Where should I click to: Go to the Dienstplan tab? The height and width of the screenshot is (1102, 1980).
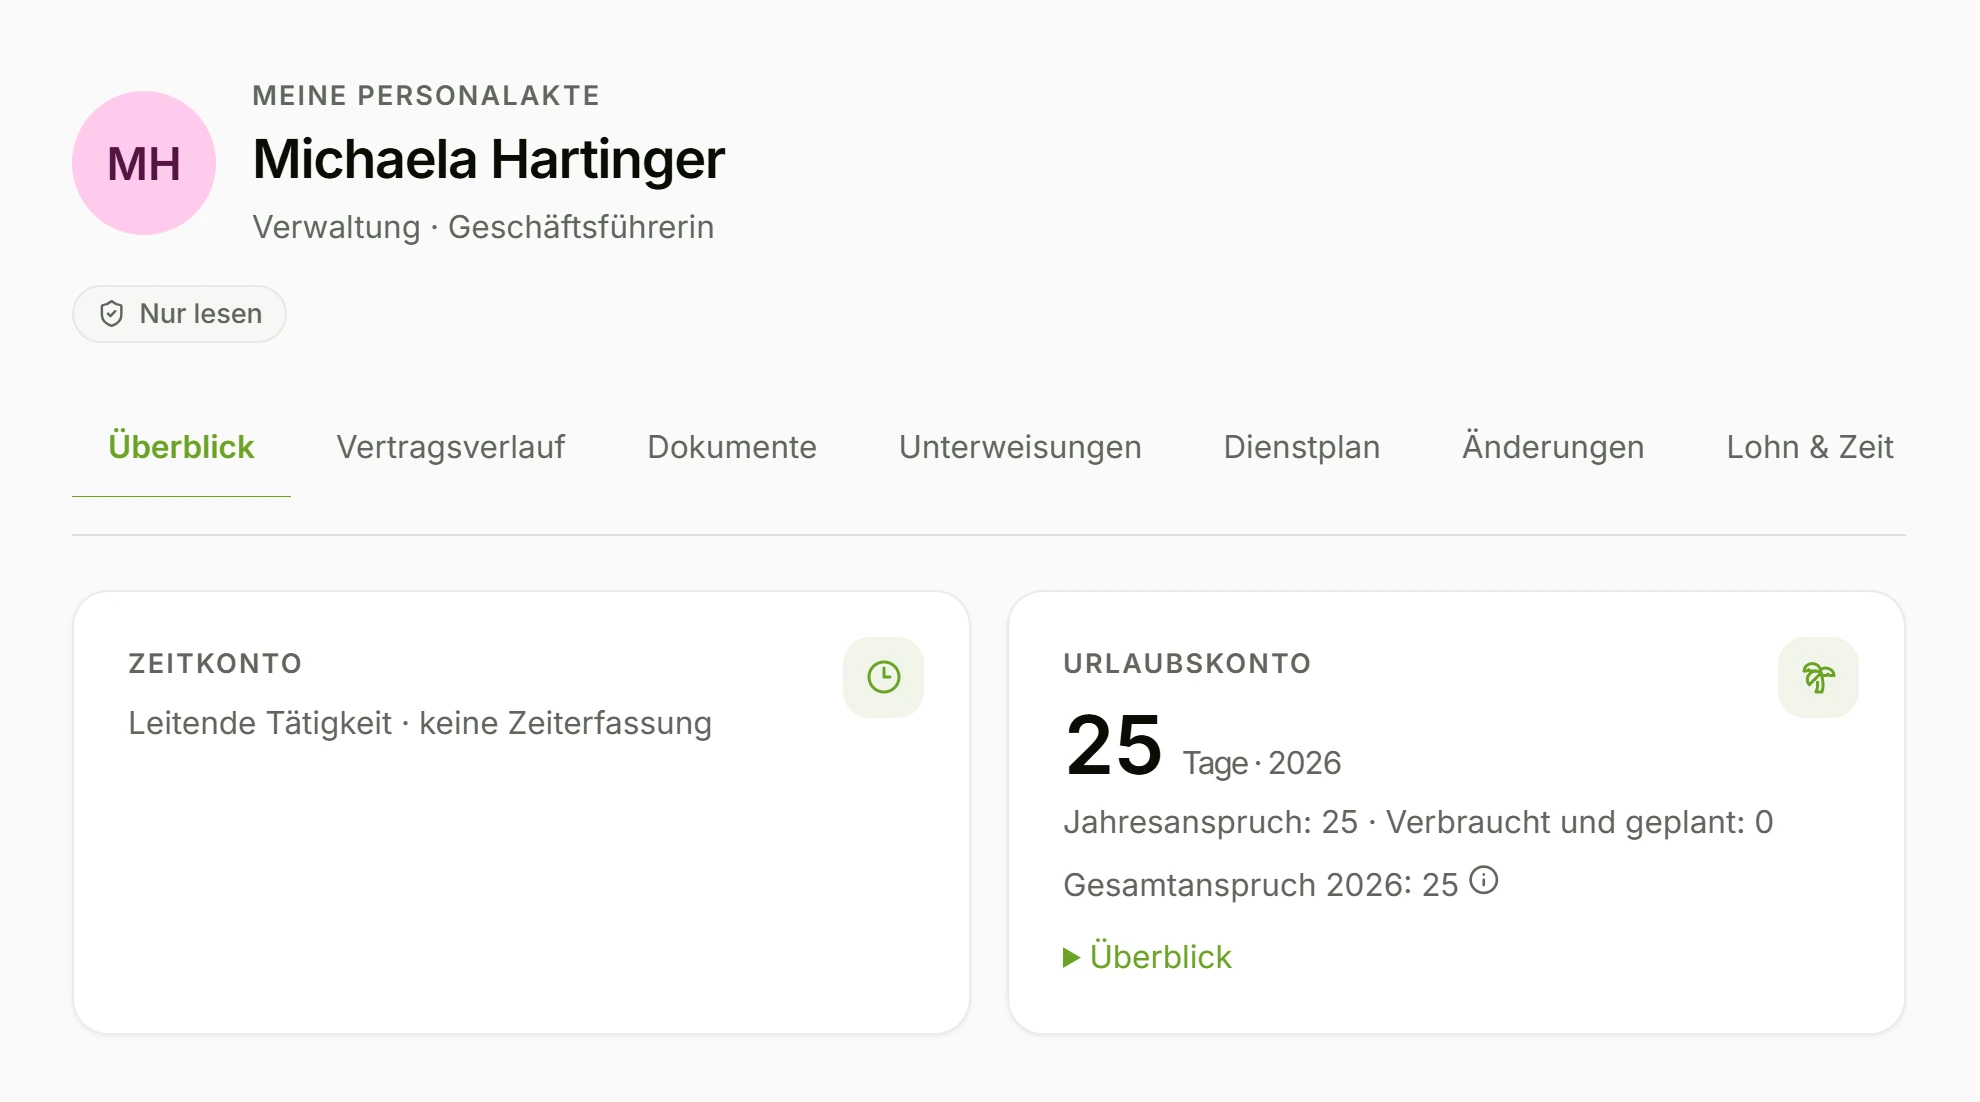point(1302,447)
